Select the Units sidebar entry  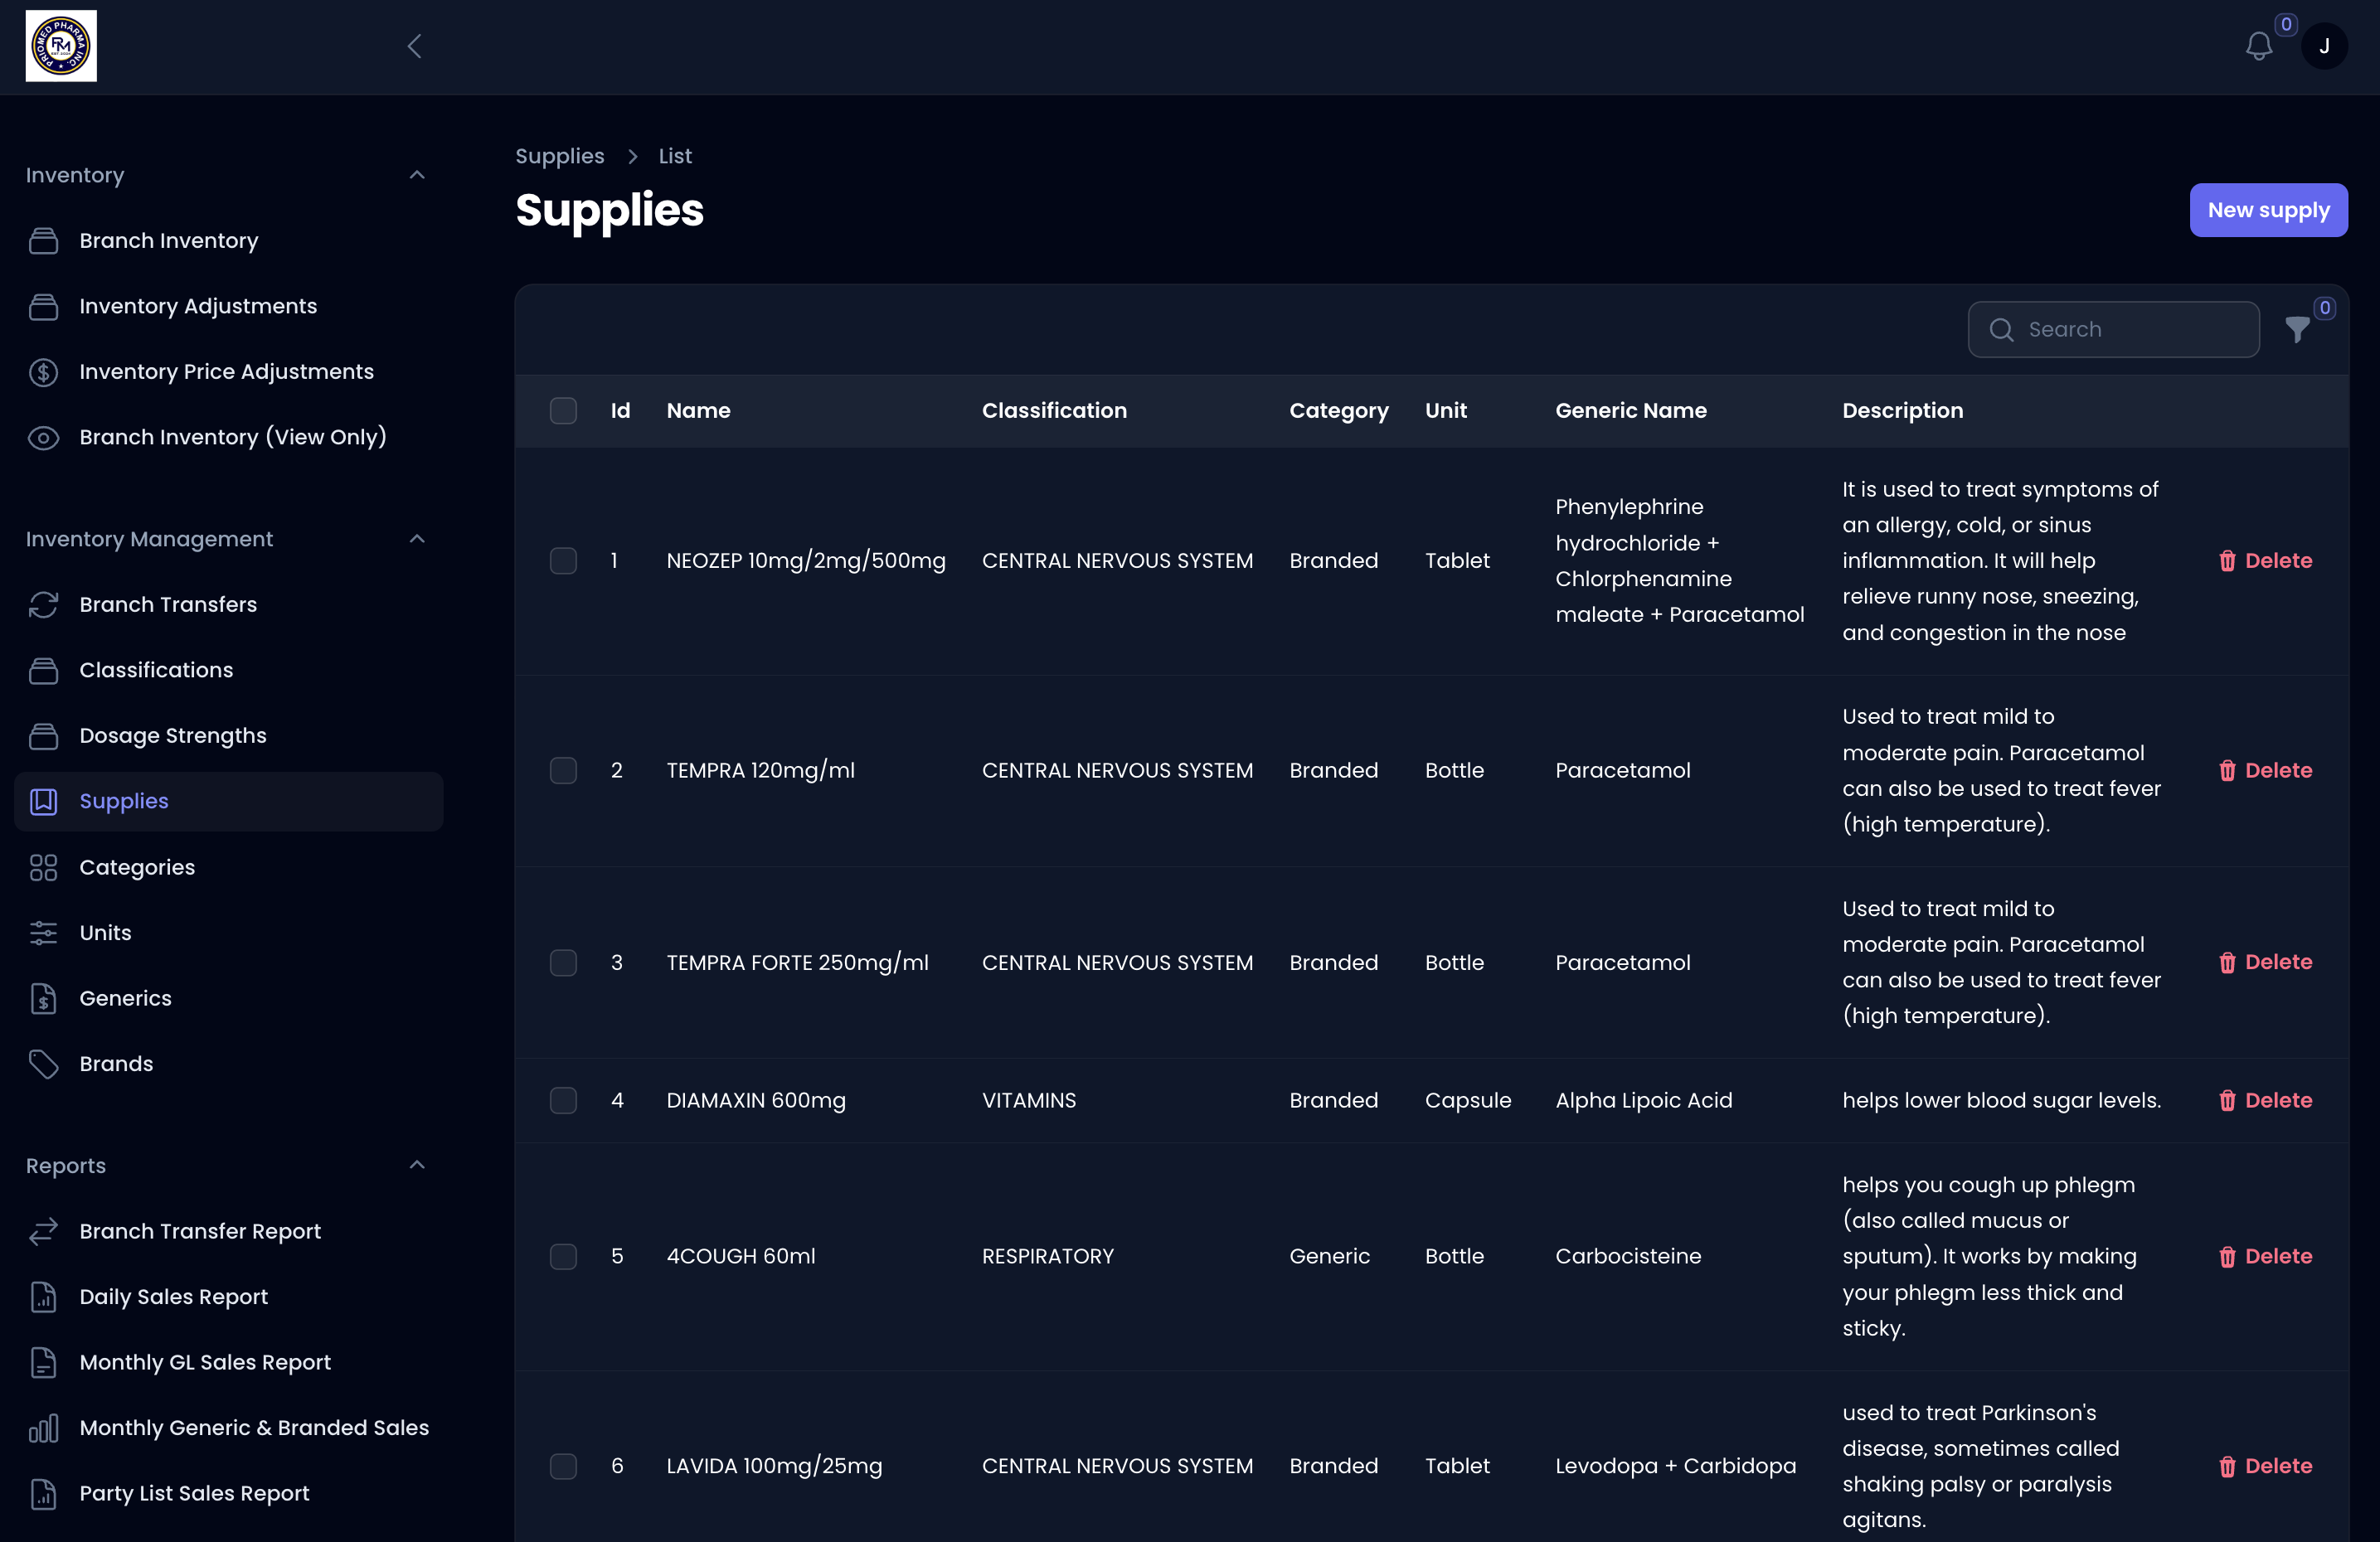[104, 932]
